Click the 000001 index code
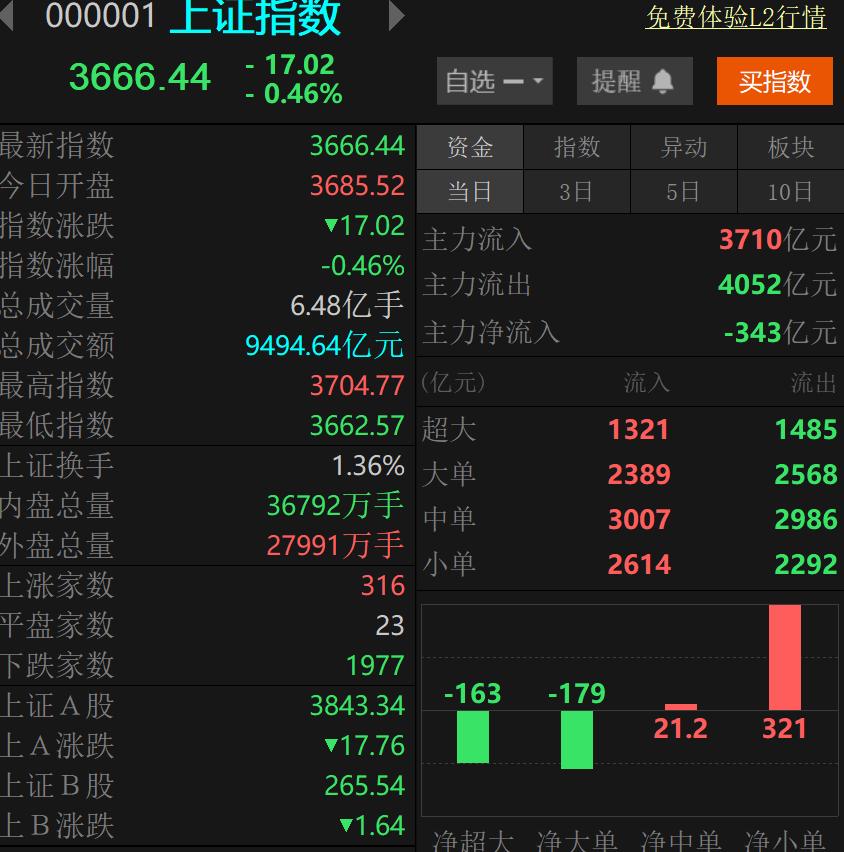Screen dimensions: 844x852 (101, 16)
